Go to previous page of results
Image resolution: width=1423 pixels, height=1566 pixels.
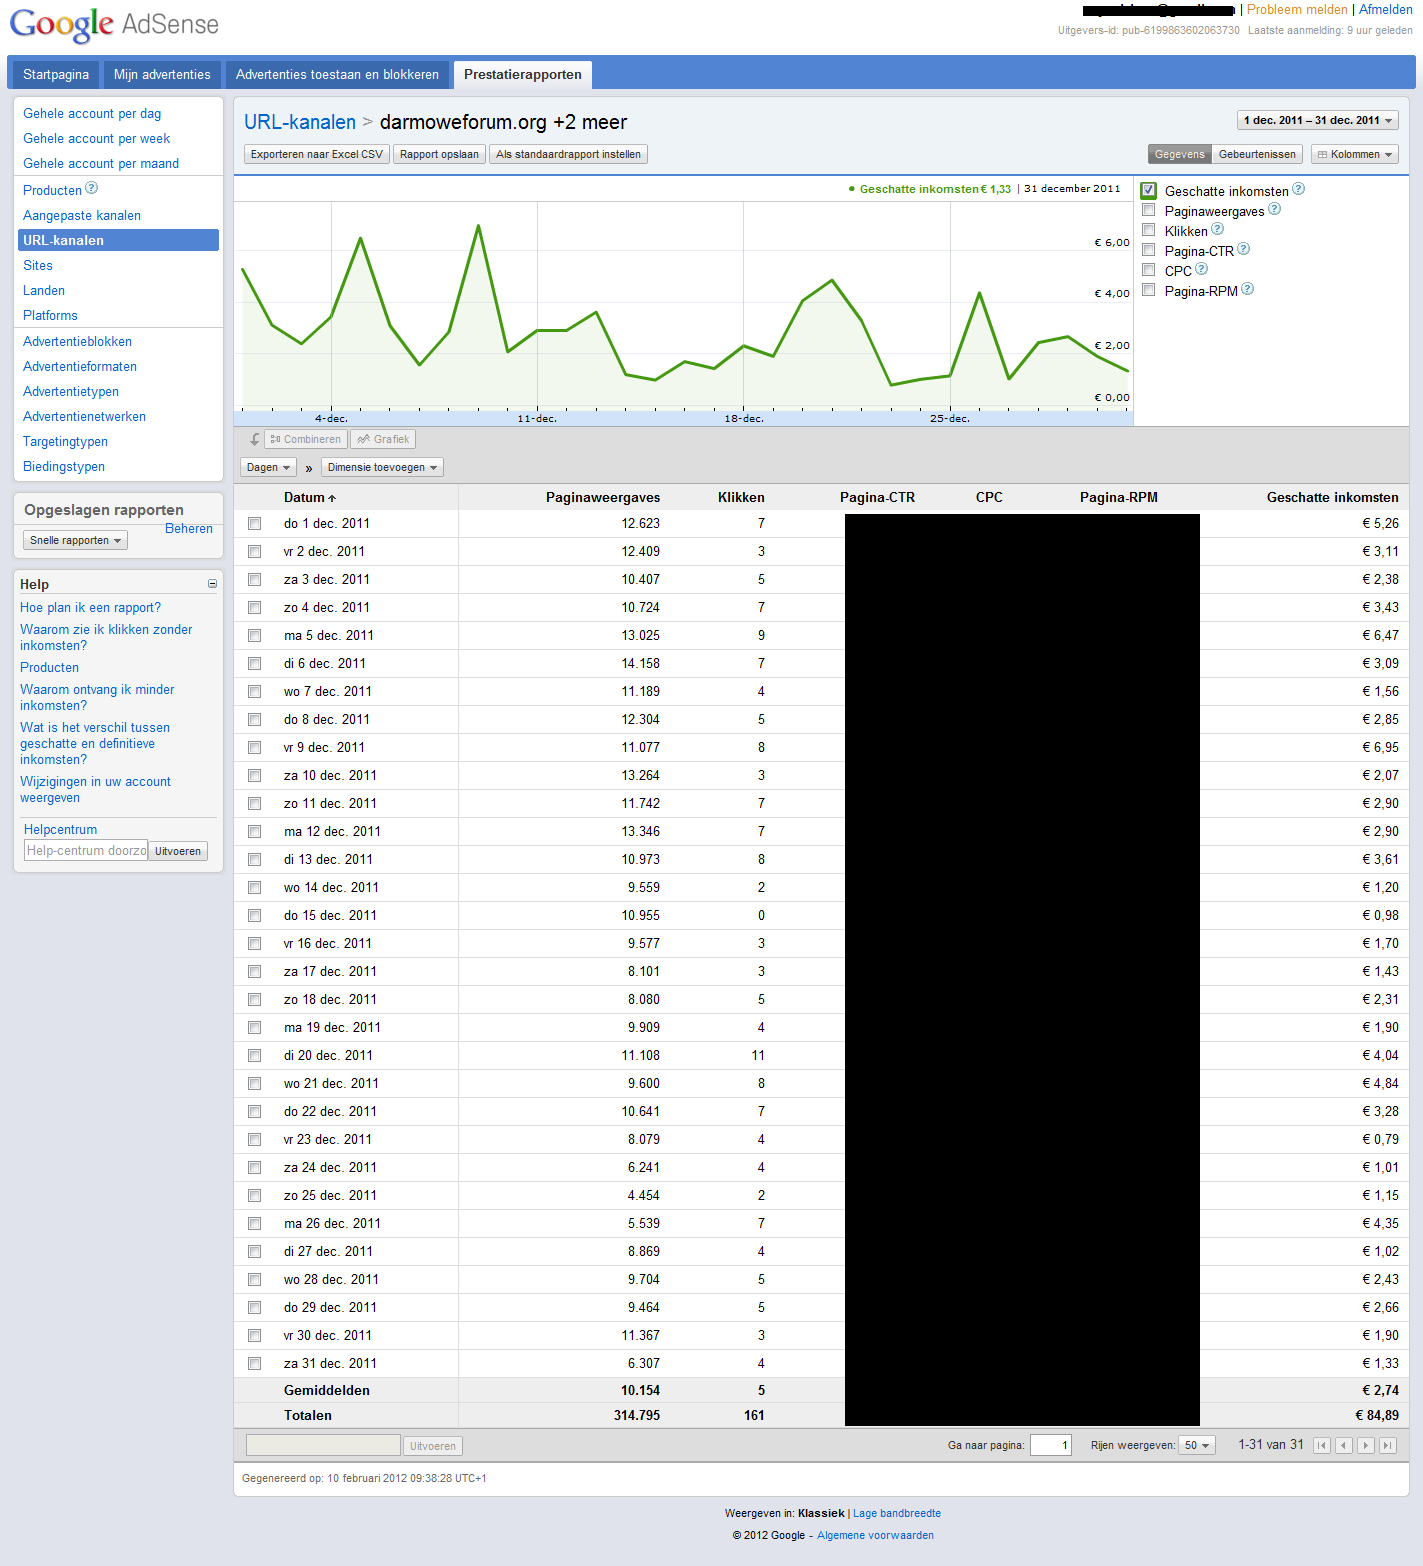(x=1344, y=1445)
